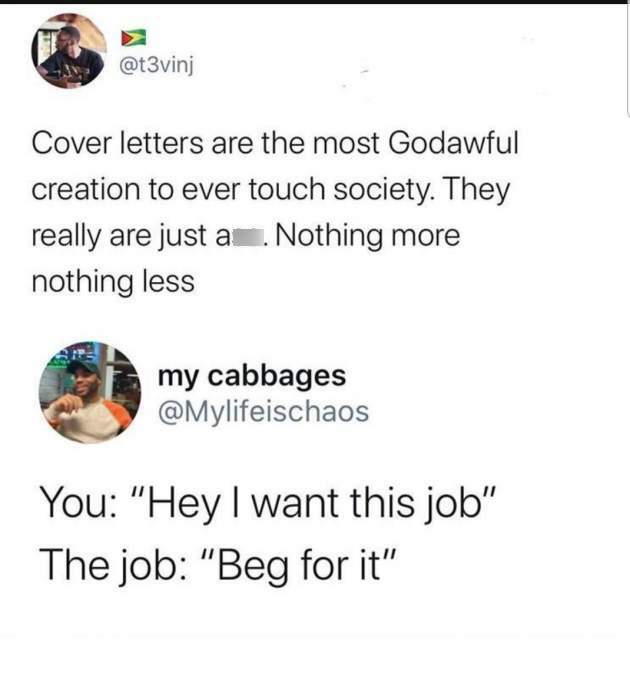This screenshot has width=630, height=682.
Task: Select the 'my cabbages' display name
Action: tap(252, 376)
